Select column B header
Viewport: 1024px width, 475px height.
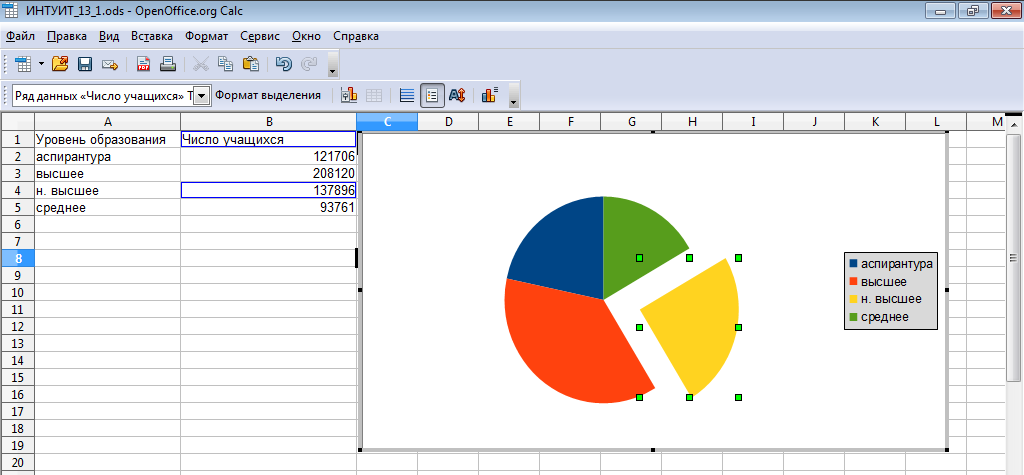click(268, 122)
